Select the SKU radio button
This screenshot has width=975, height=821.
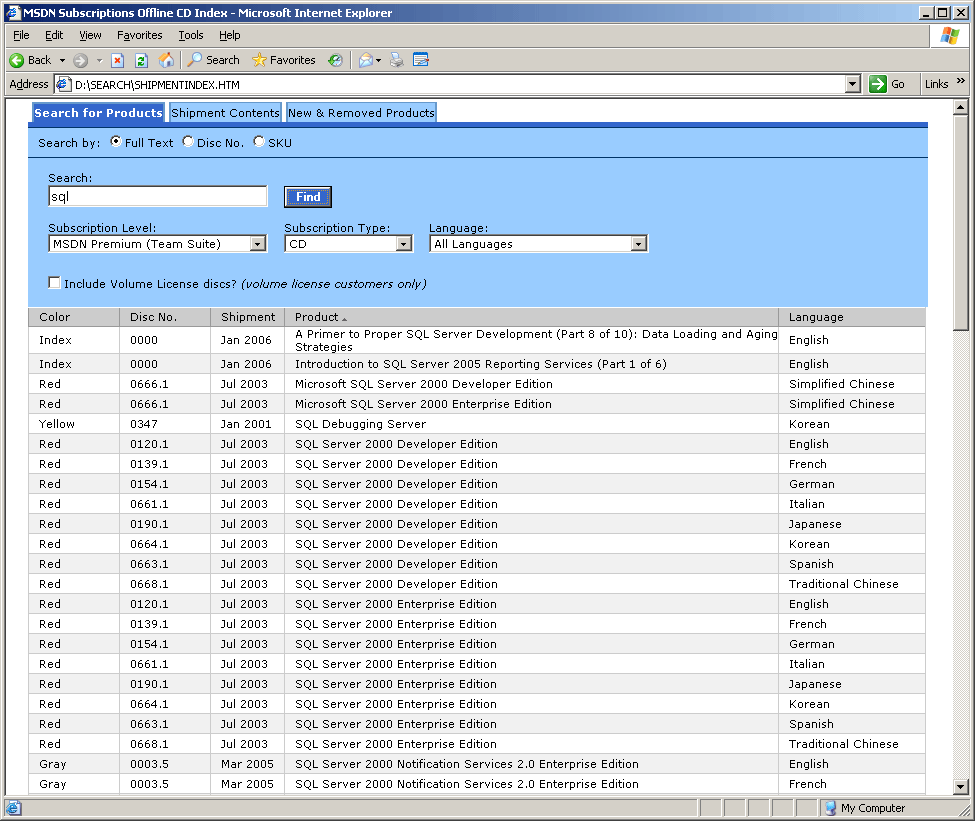point(259,142)
